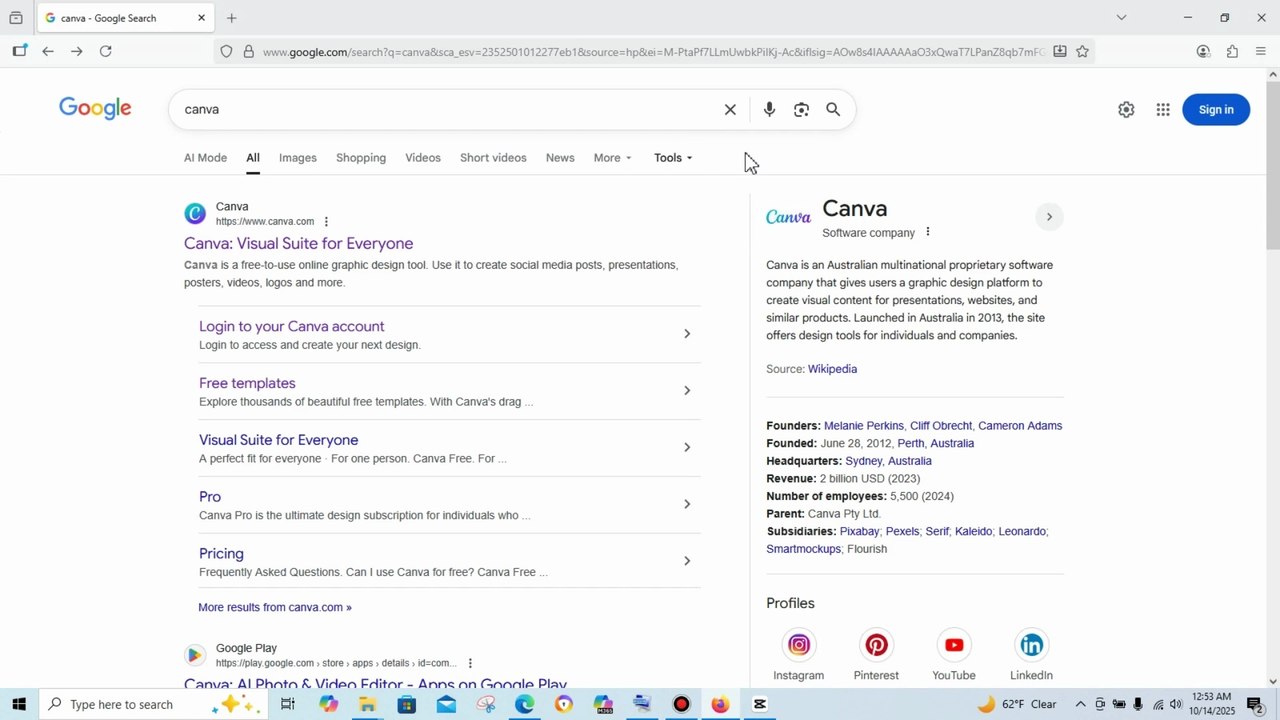Screen dimensions: 1280x720
Task: Click the browser address bar URL
Action: click(x=654, y=52)
